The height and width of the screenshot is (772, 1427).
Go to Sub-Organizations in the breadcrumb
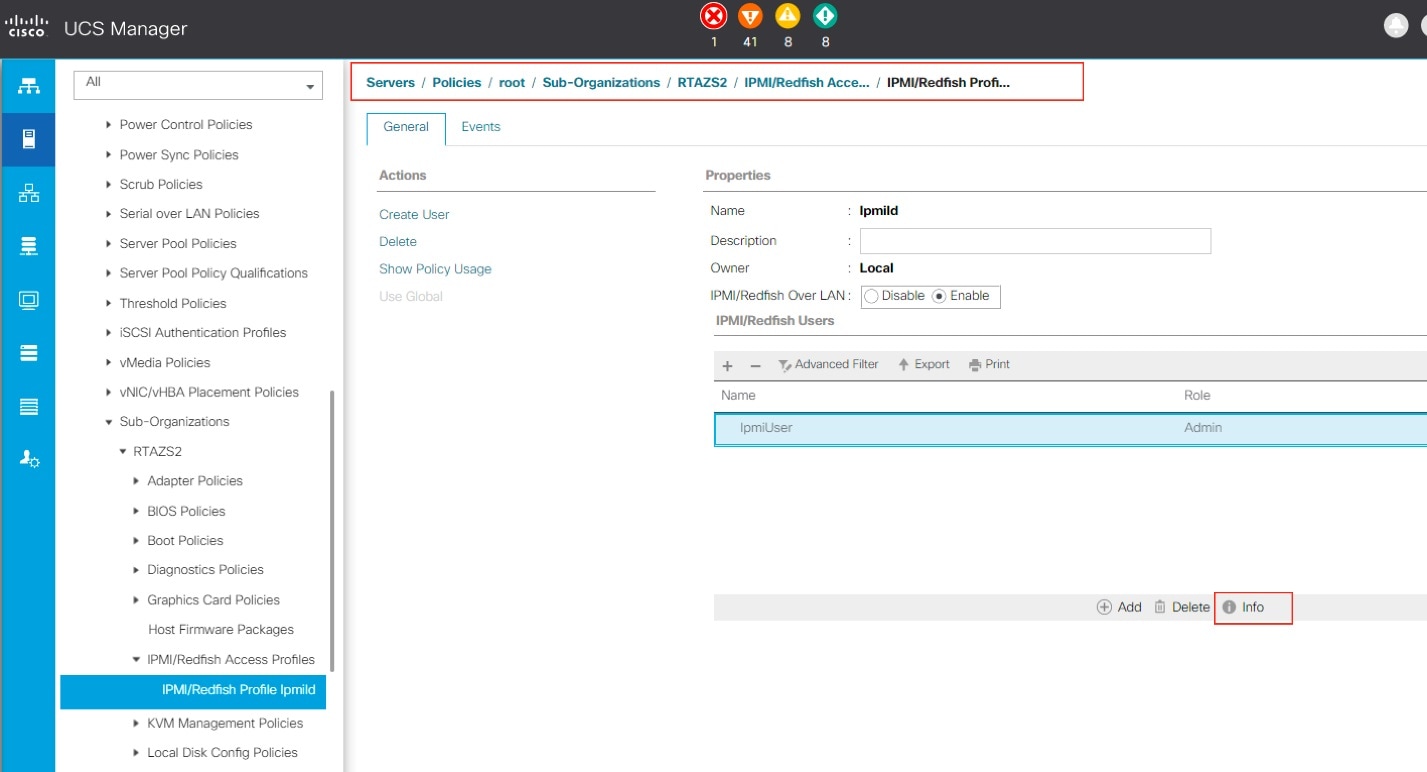(601, 83)
